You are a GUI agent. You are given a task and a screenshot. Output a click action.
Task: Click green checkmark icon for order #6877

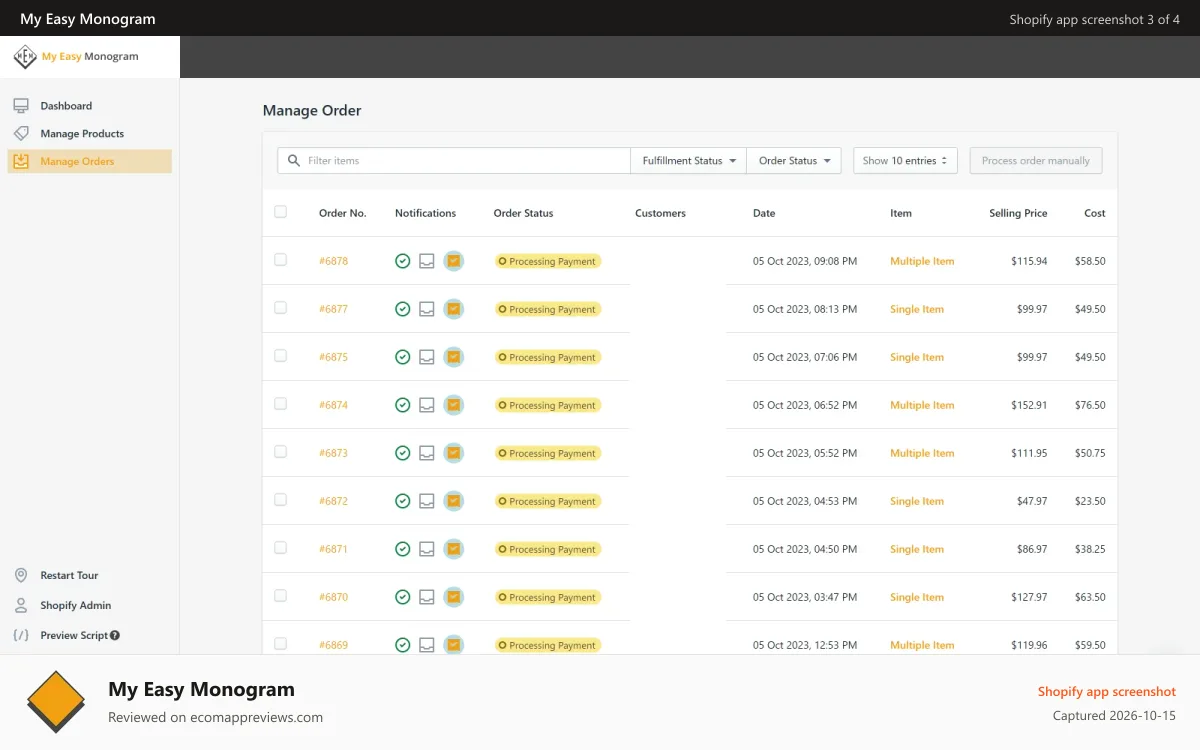[x=403, y=309]
